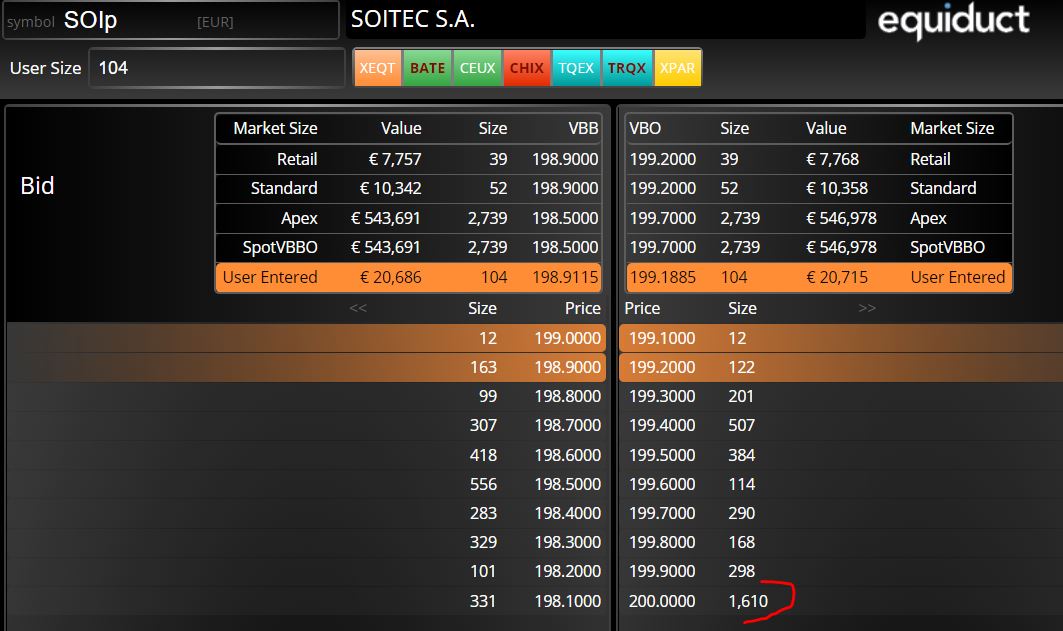Select offer depth price 199.5000

662,455
